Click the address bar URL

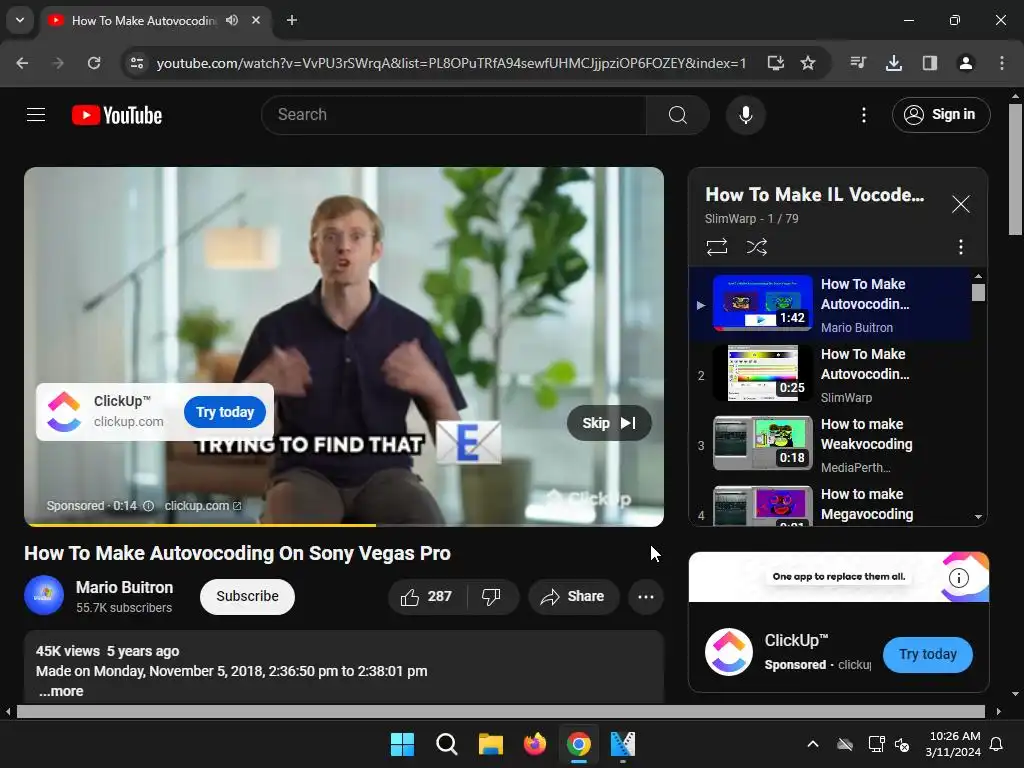[451, 63]
